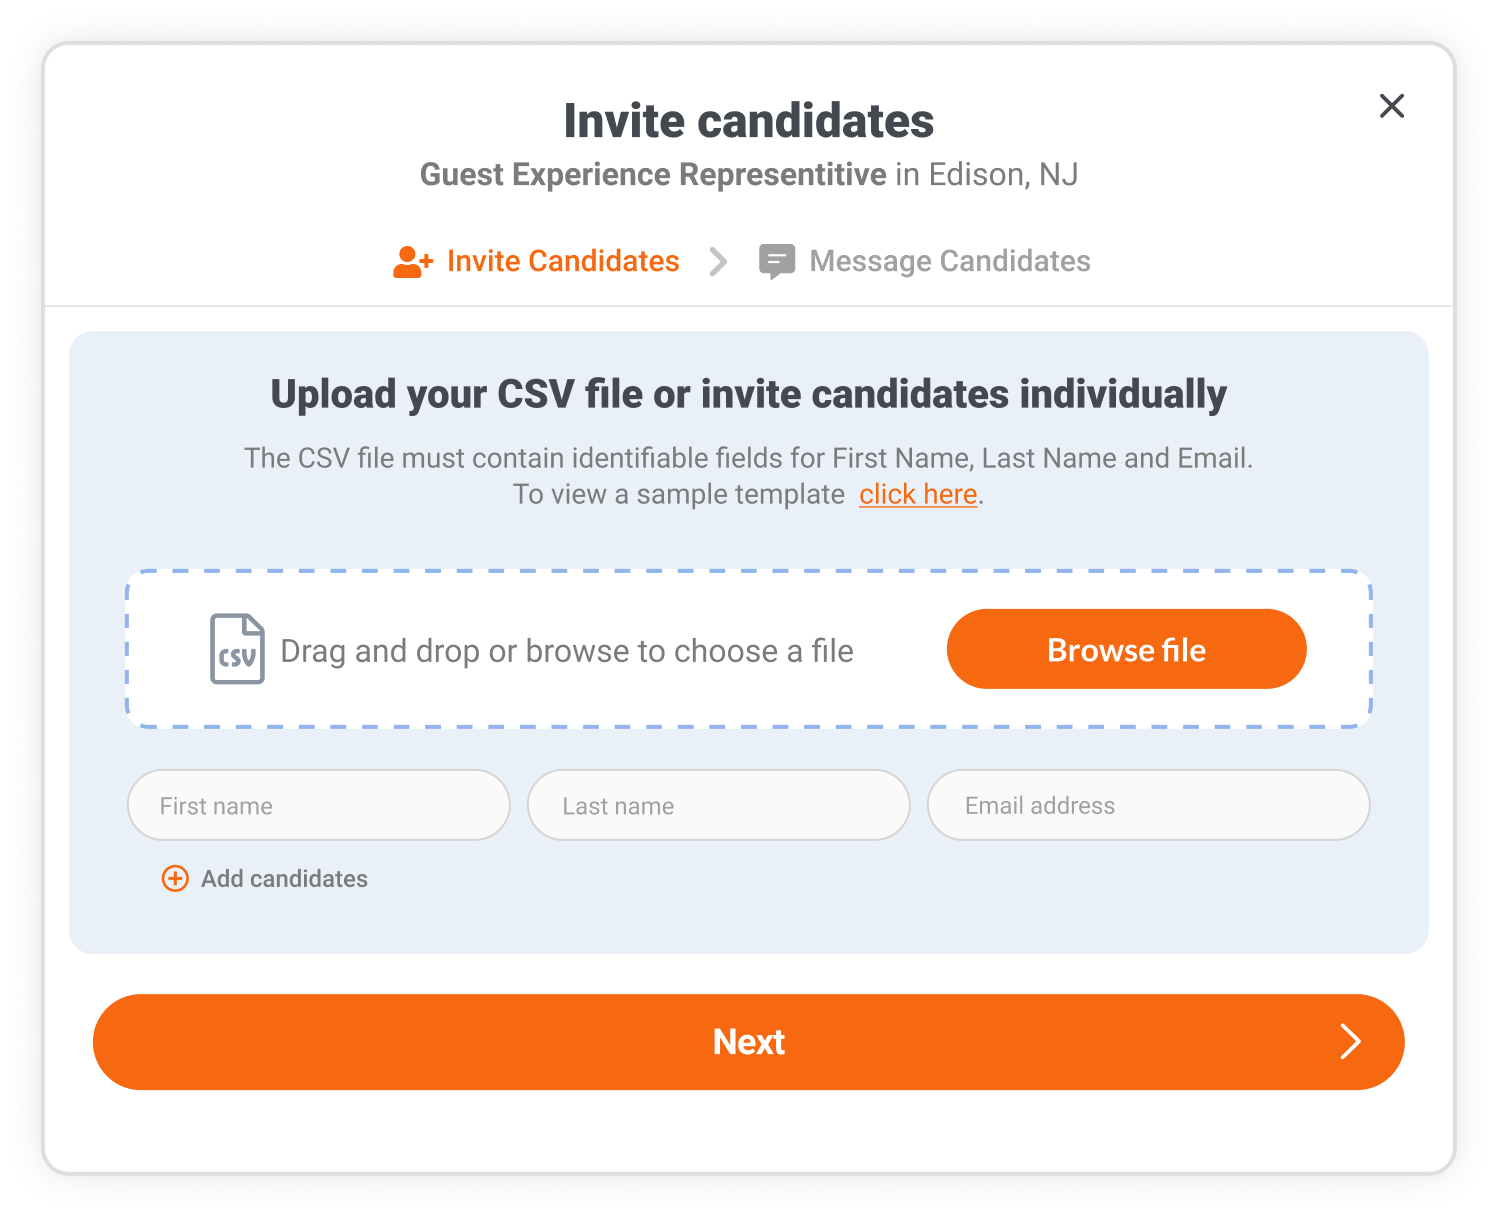Click the speech bubble Message Candidates icon
Image resolution: width=1497 pixels, height=1216 pixels.
(777, 262)
